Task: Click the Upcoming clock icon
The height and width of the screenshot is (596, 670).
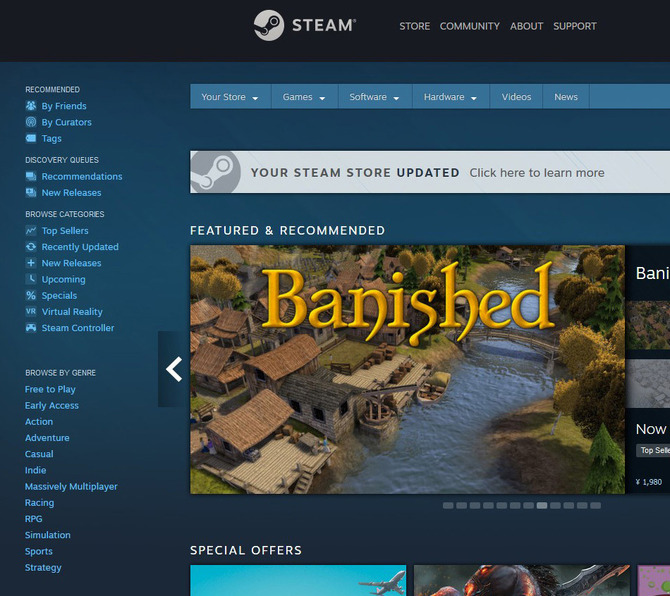Action: (31, 279)
